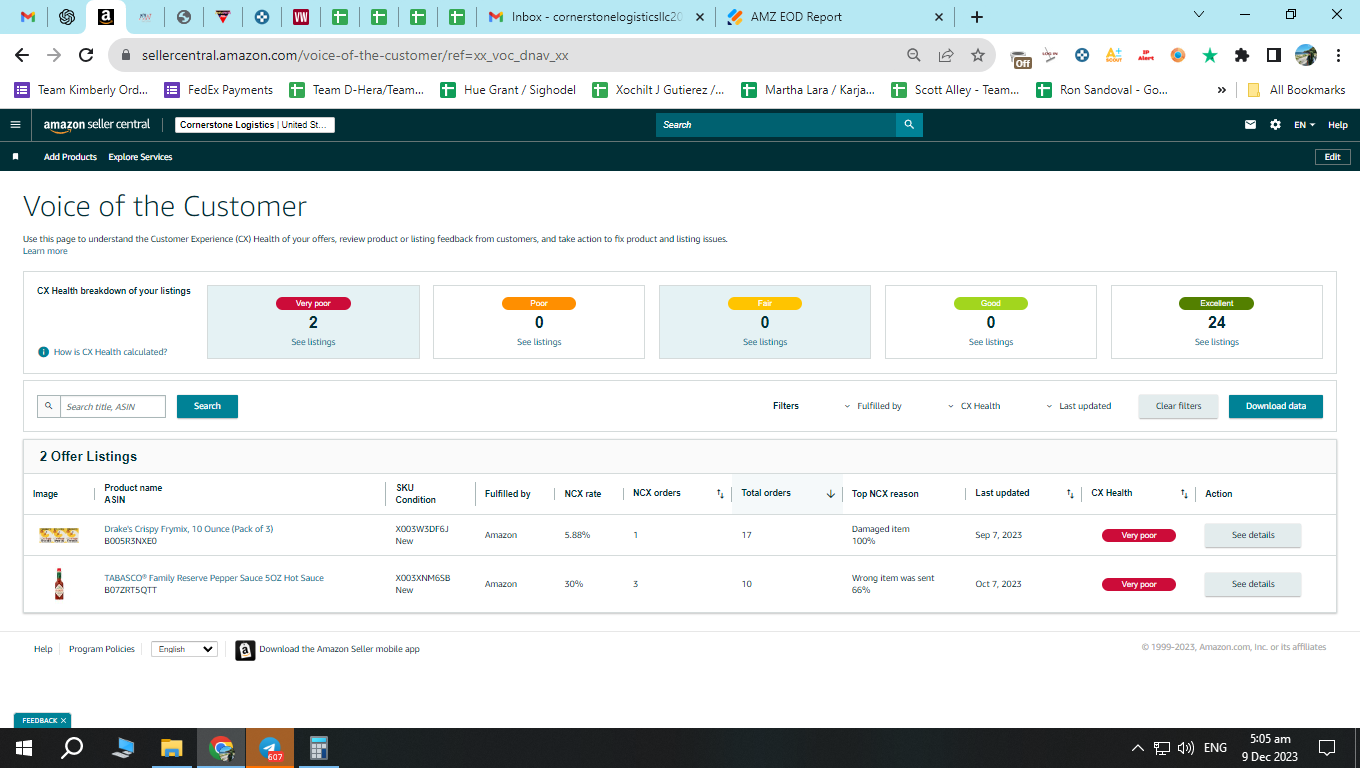Viewport: 1360px width, 768px height.
Task: Open the settings gear in Seller Central
Action: point(1275,125)
